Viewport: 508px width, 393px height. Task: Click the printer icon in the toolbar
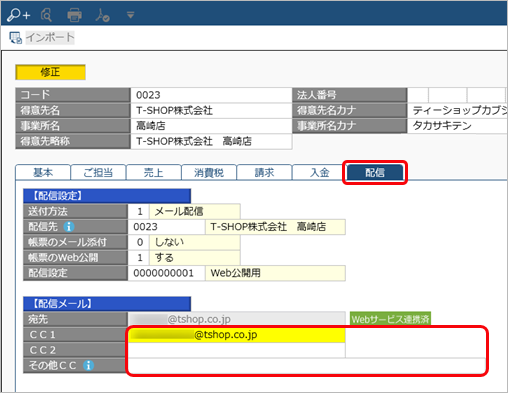tap(74, 15)
